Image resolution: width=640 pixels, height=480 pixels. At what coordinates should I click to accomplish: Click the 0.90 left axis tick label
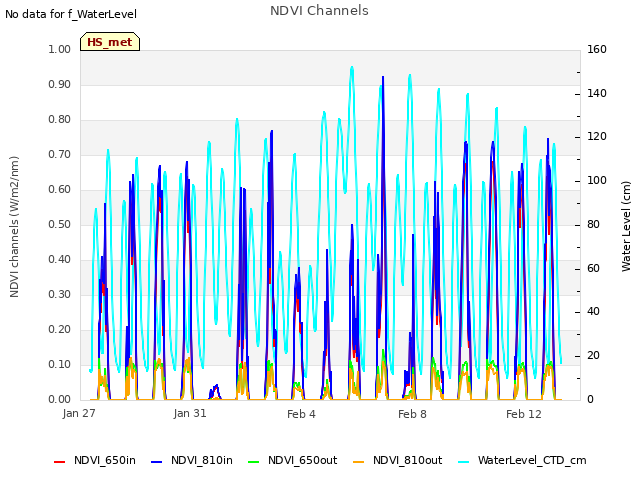(x=60, y=84)
